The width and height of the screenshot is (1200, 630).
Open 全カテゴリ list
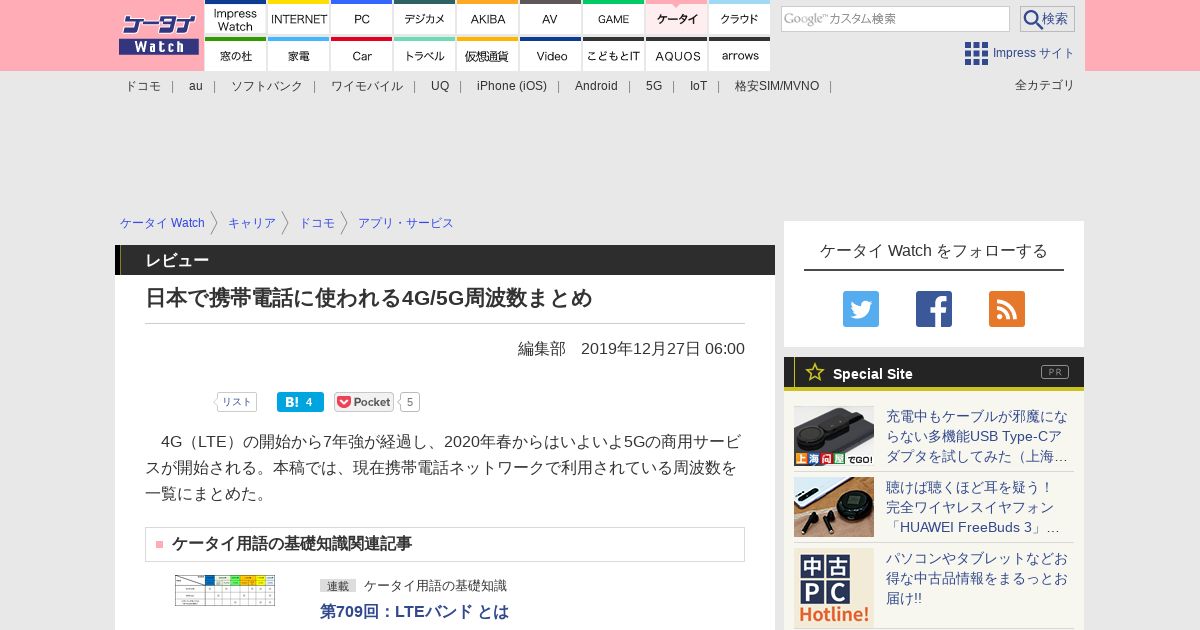coord(1045,85)
